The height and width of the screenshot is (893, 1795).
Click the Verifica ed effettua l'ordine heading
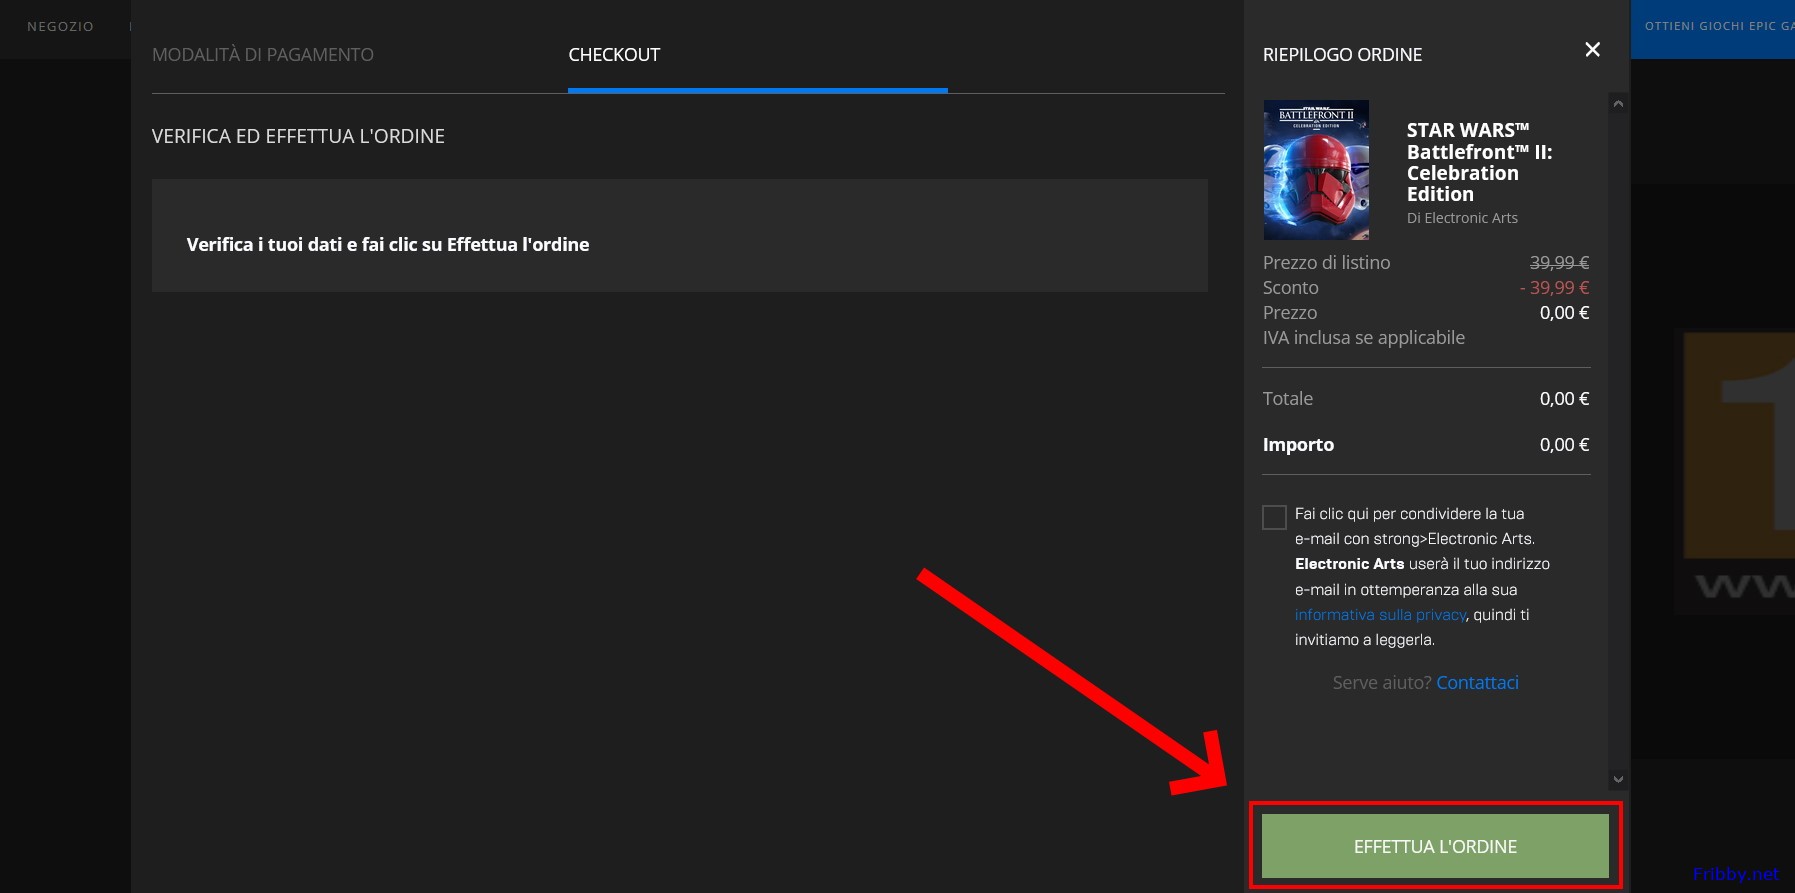coord(298,137)
